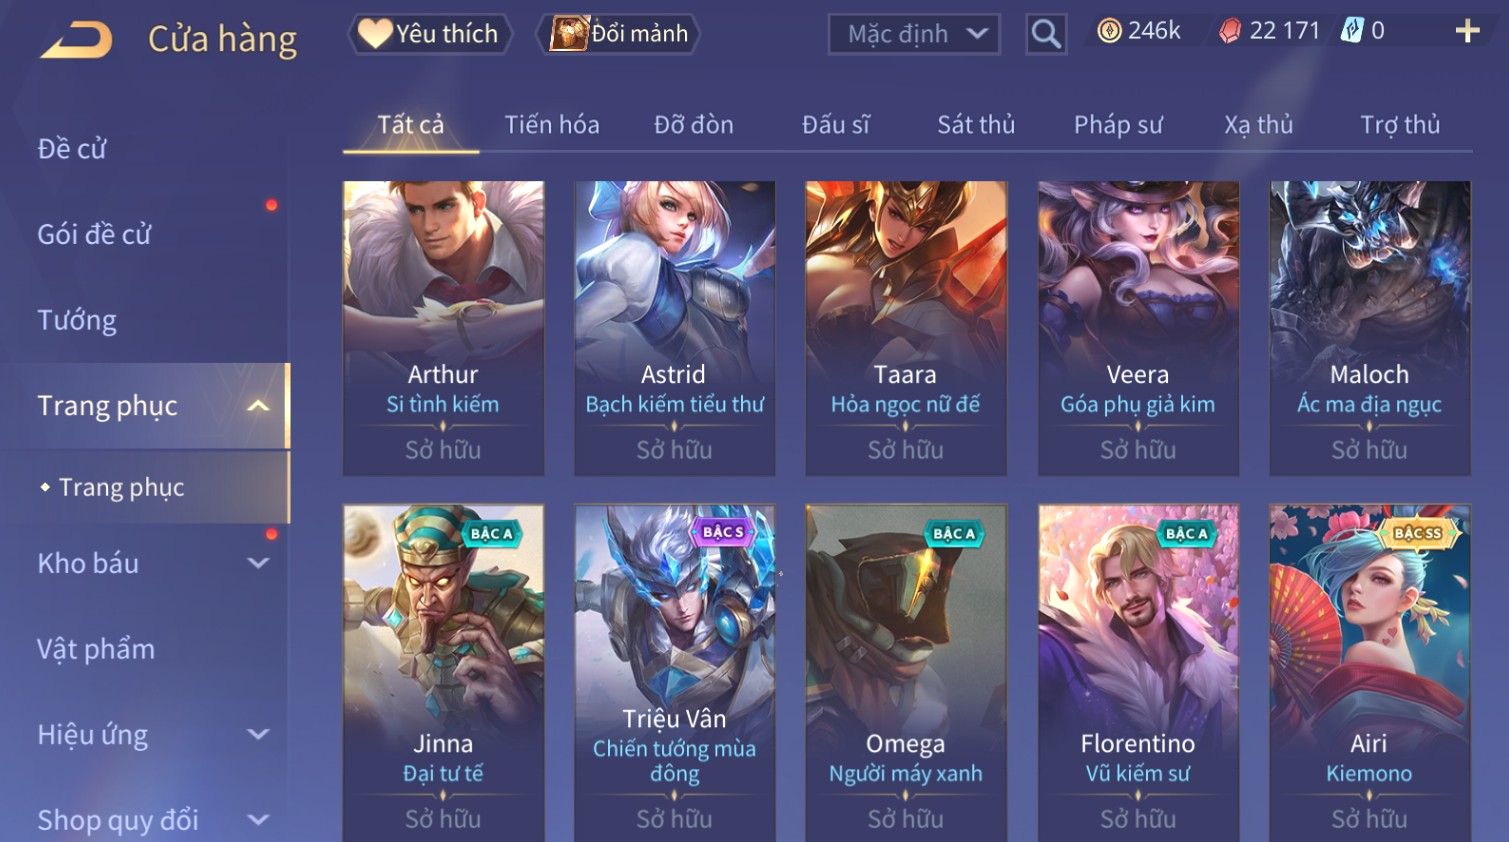Expand the Hiệu ứng sidebar section
Image resolution: width=1509 pixels, height=842 pixels.
tap(258, 735)
